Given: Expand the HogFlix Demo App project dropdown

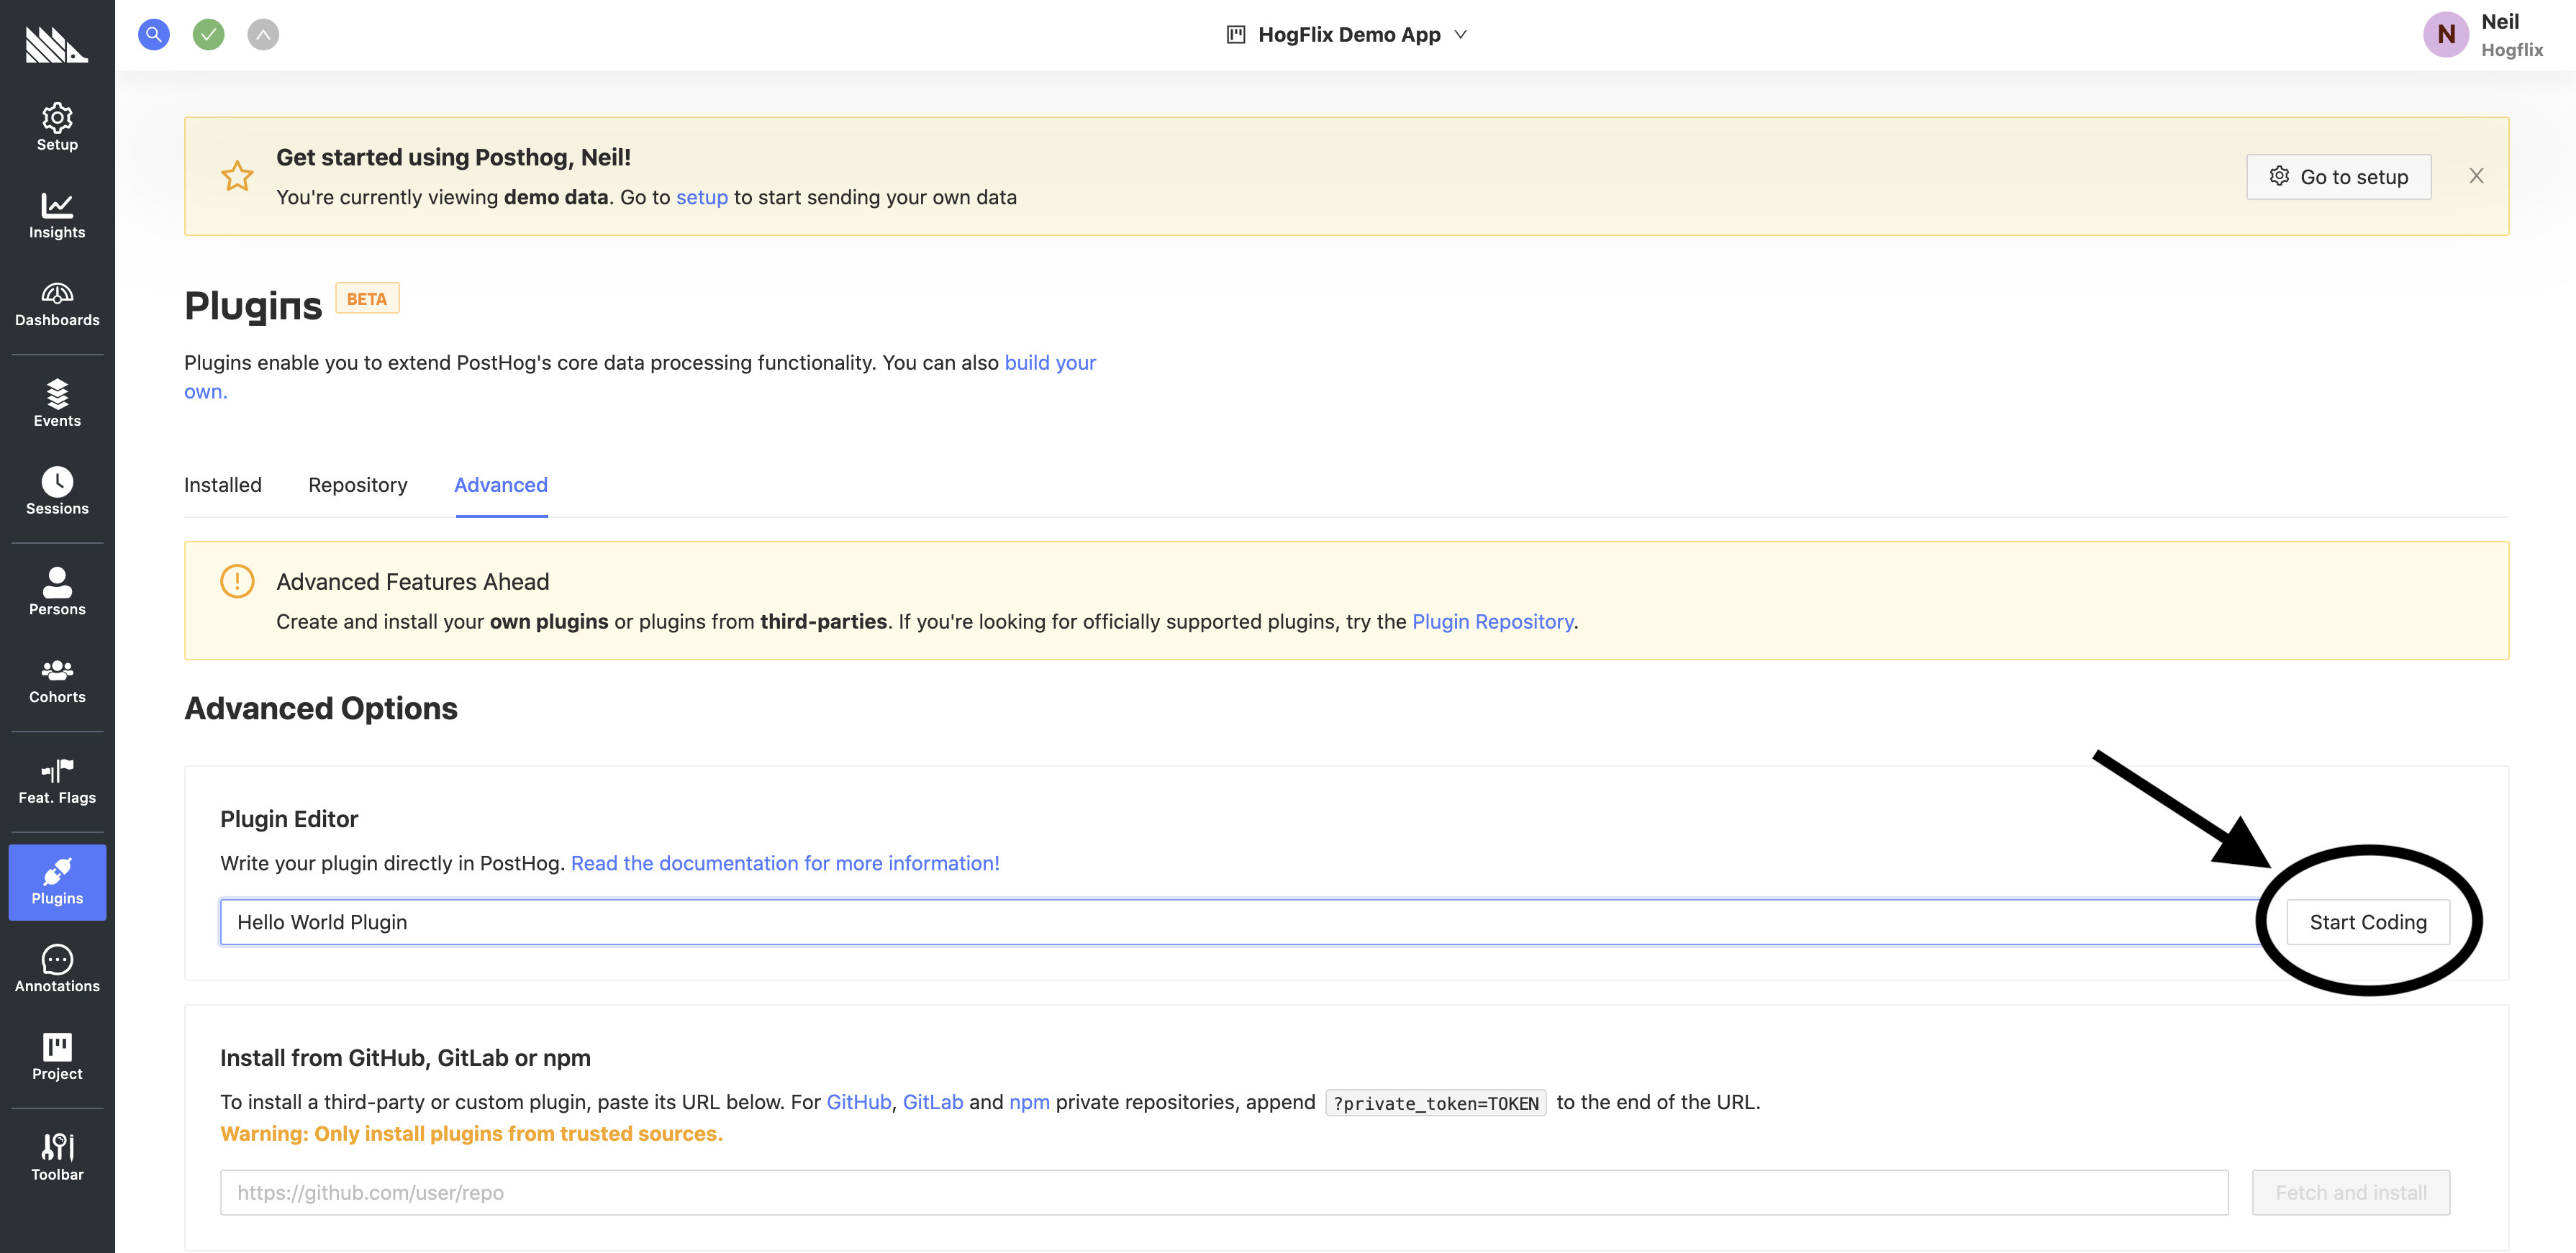Looking at the screenshot, I should 1347,35.
